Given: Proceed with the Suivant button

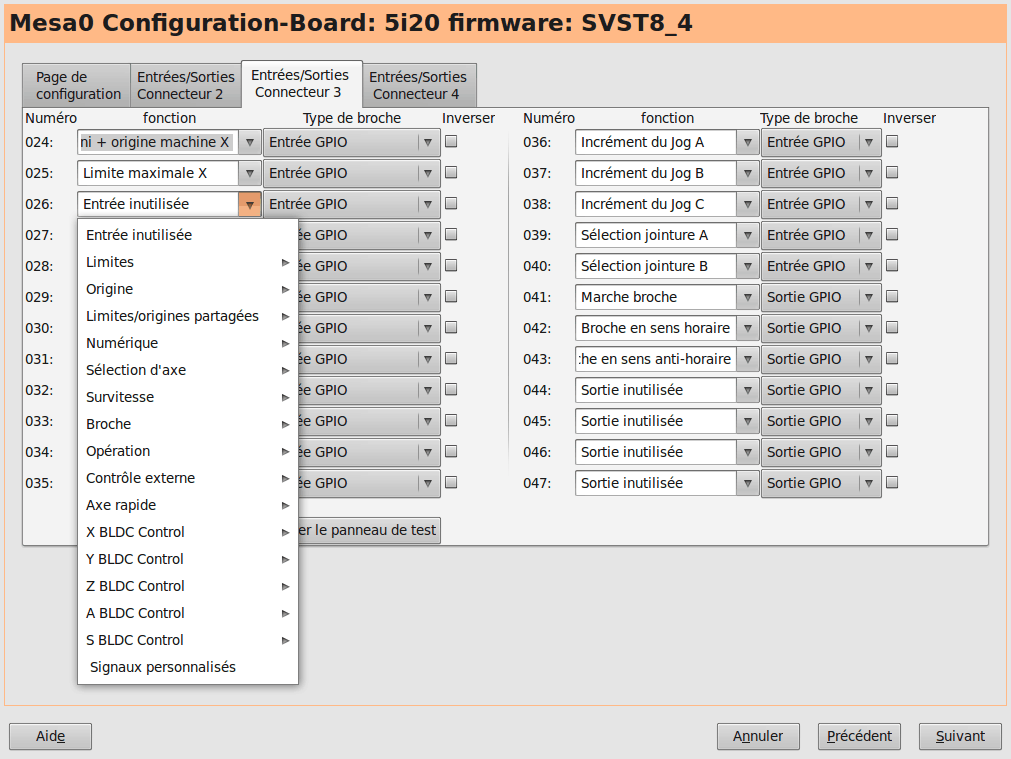Looking at the screenshot, I should pos(961,736).
